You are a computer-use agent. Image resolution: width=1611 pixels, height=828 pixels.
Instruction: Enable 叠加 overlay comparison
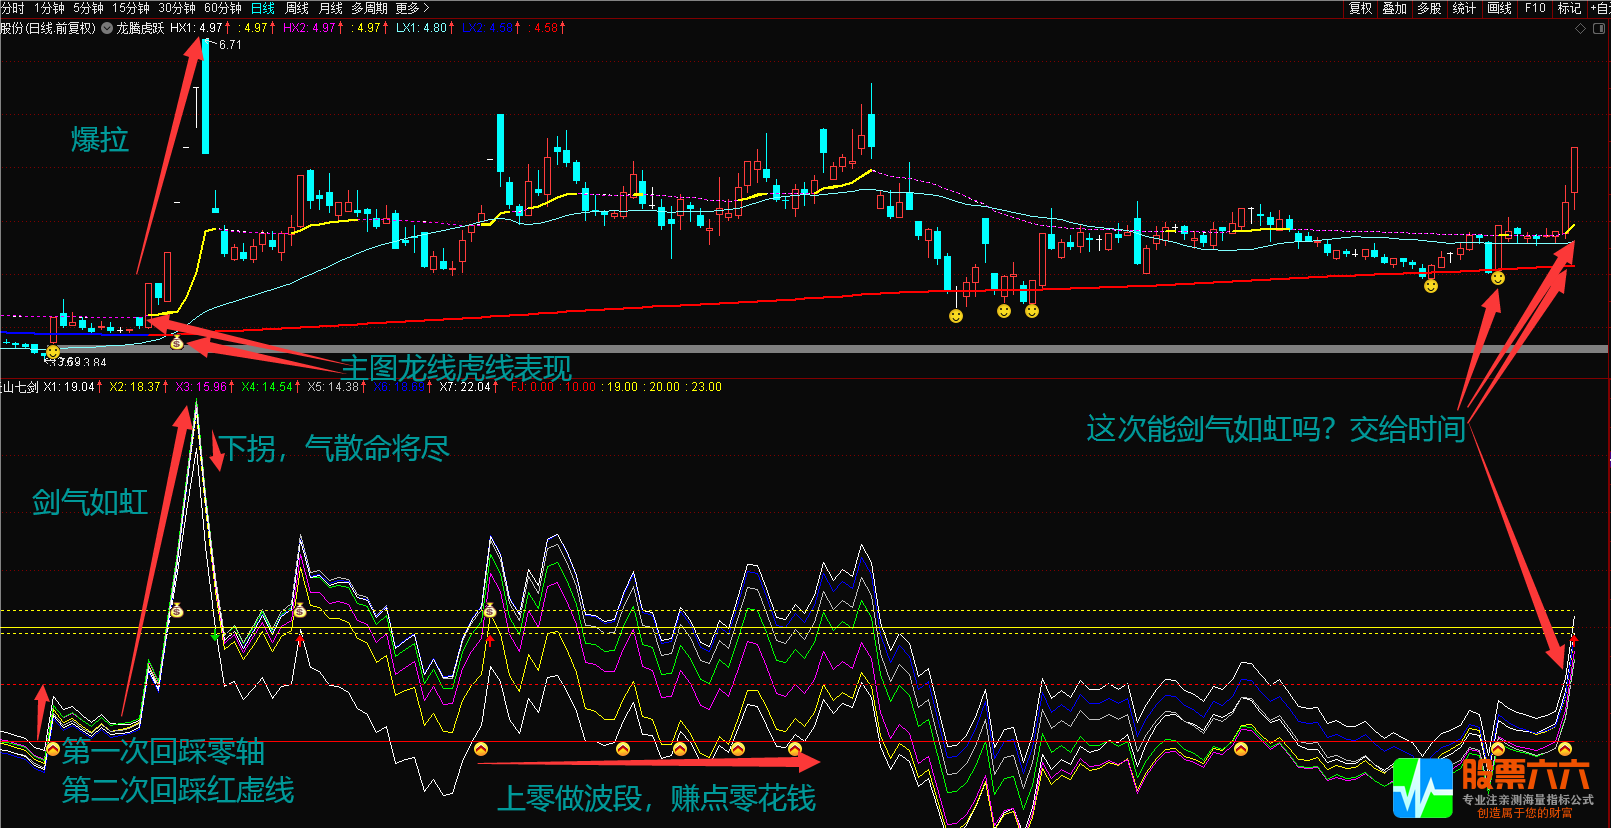pos(1394,8)
